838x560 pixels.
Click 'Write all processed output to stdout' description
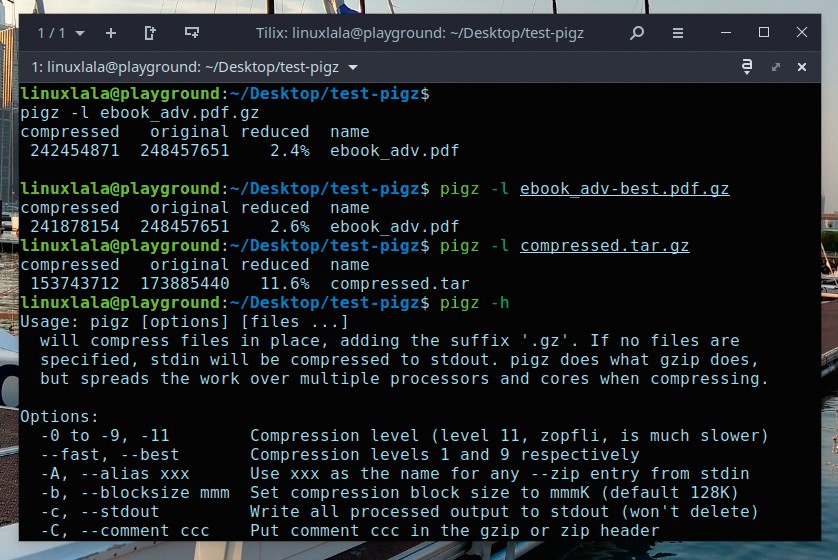coord(429,512)
